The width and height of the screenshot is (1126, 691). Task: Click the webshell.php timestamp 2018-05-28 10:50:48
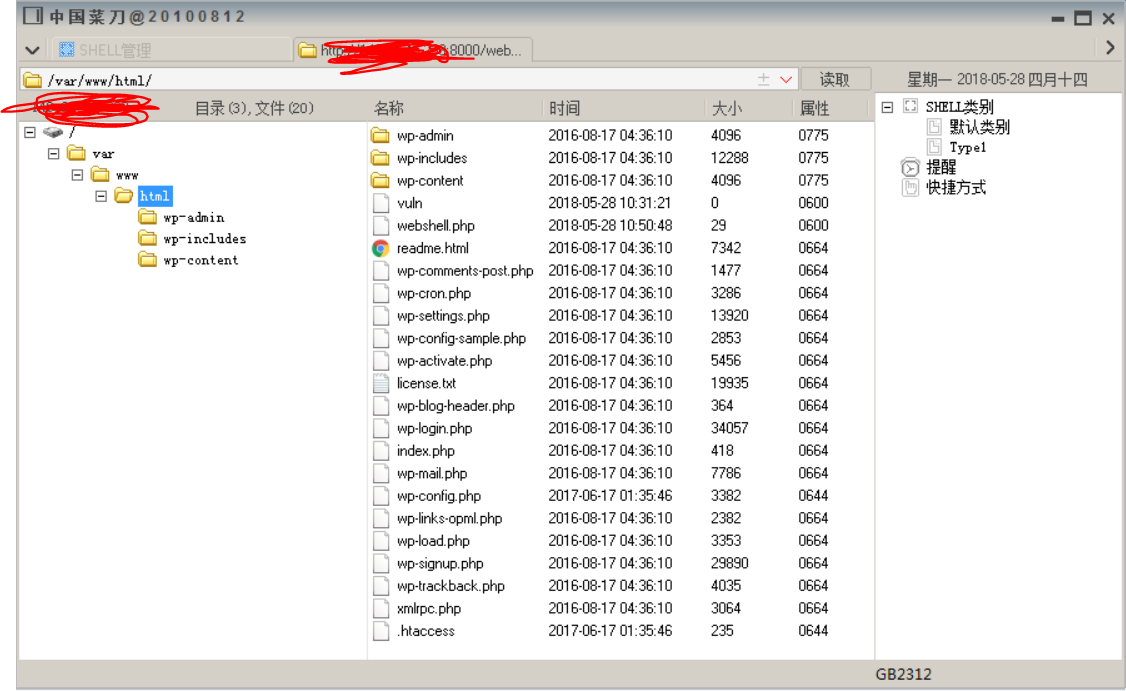[x=610, y=226]
